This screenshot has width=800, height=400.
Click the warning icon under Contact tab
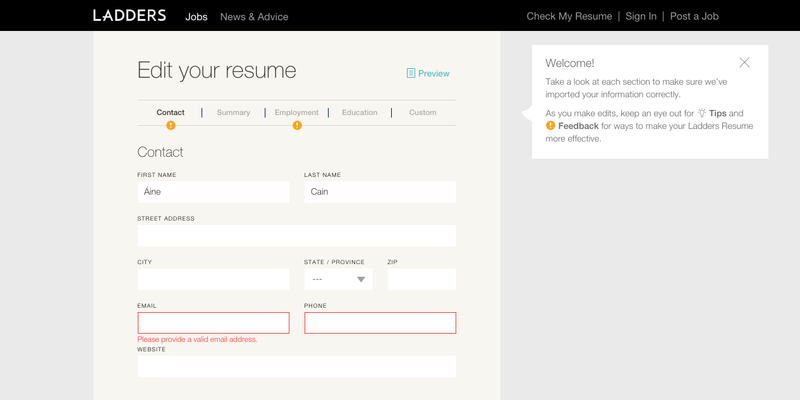[x=170, y=126]
